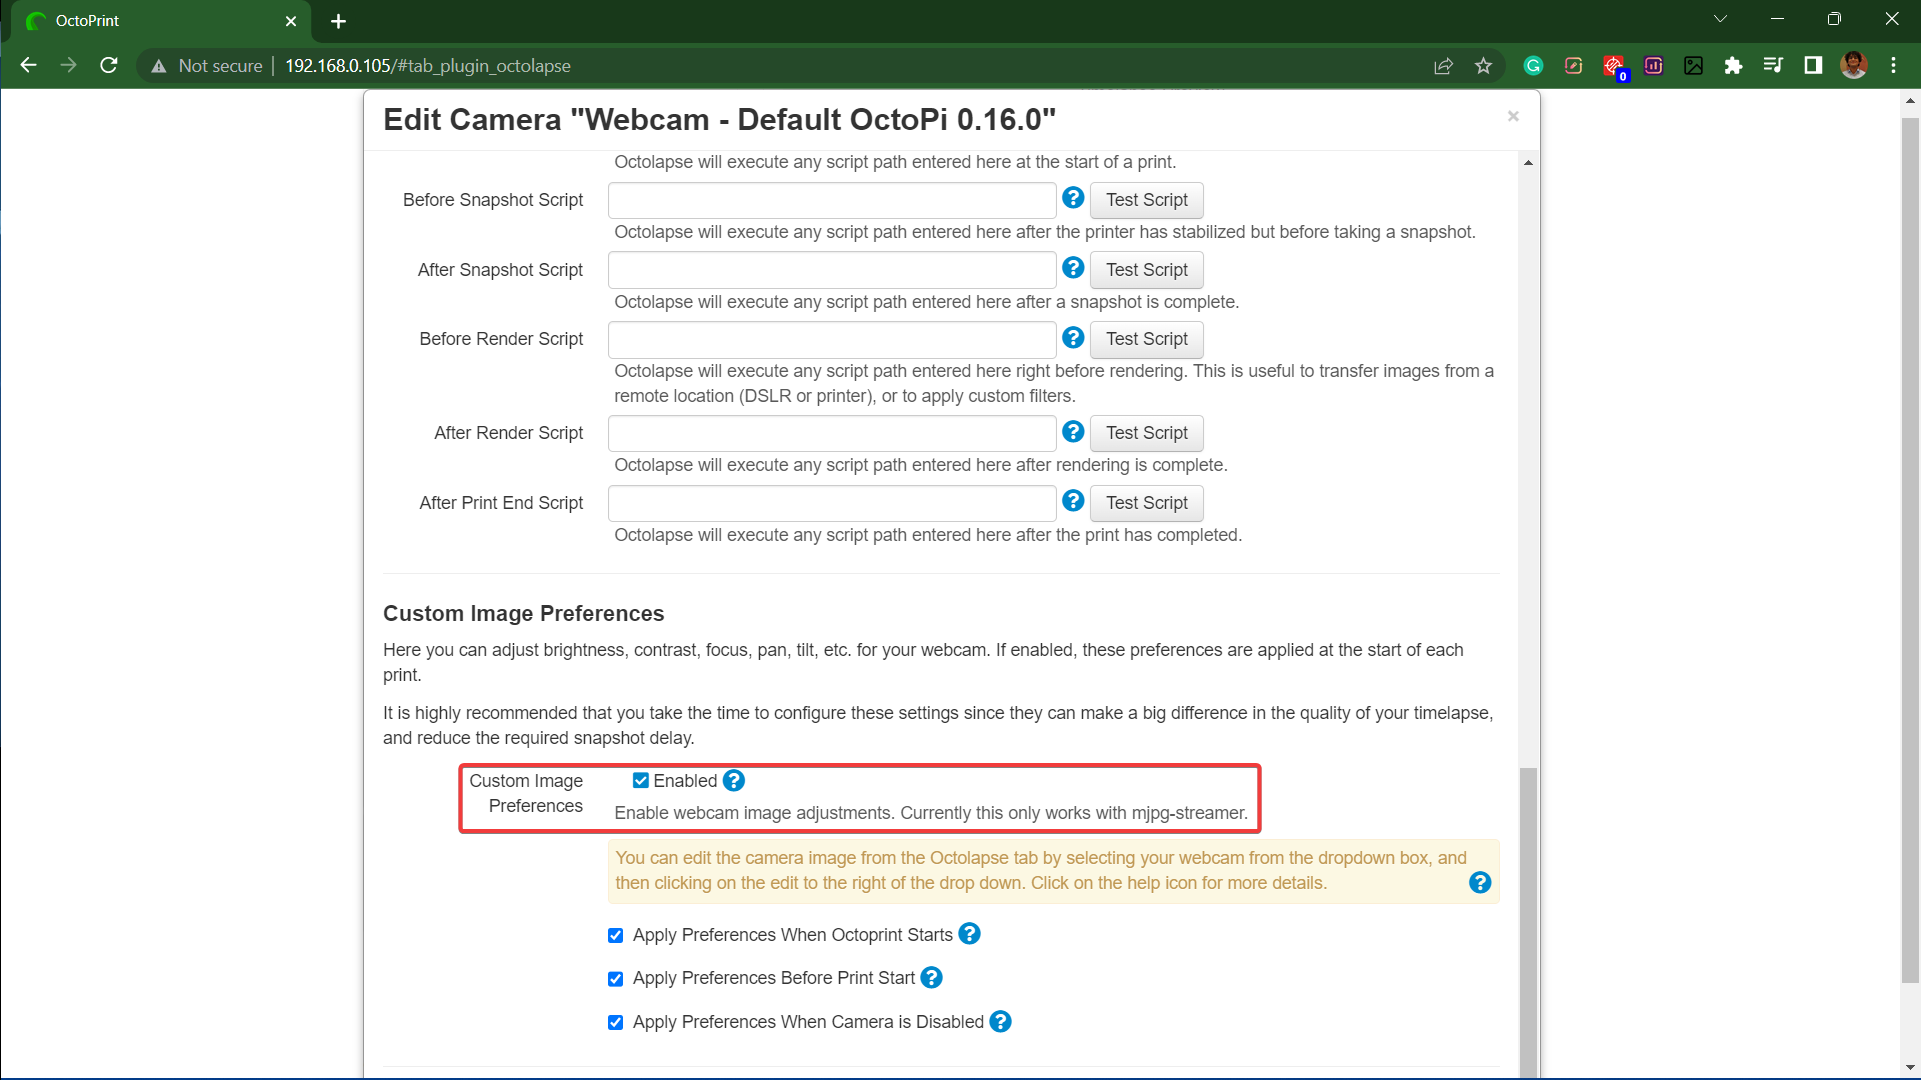Click the URL address bar text
The image size is (1921, 1080).
(x=428, y=66)
